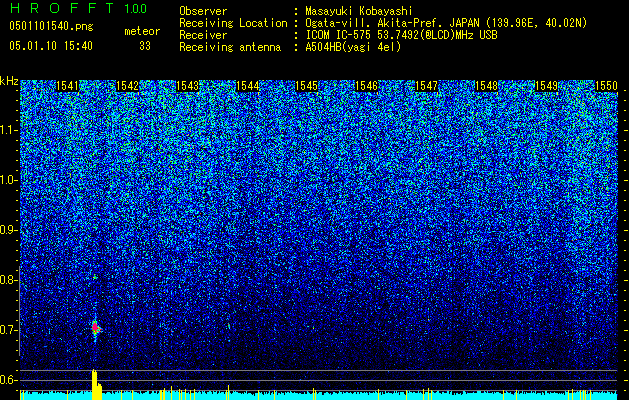Viewport: 629px width, 400px height.
Task: Click the Receiving Location label
Action: point(233,23)
